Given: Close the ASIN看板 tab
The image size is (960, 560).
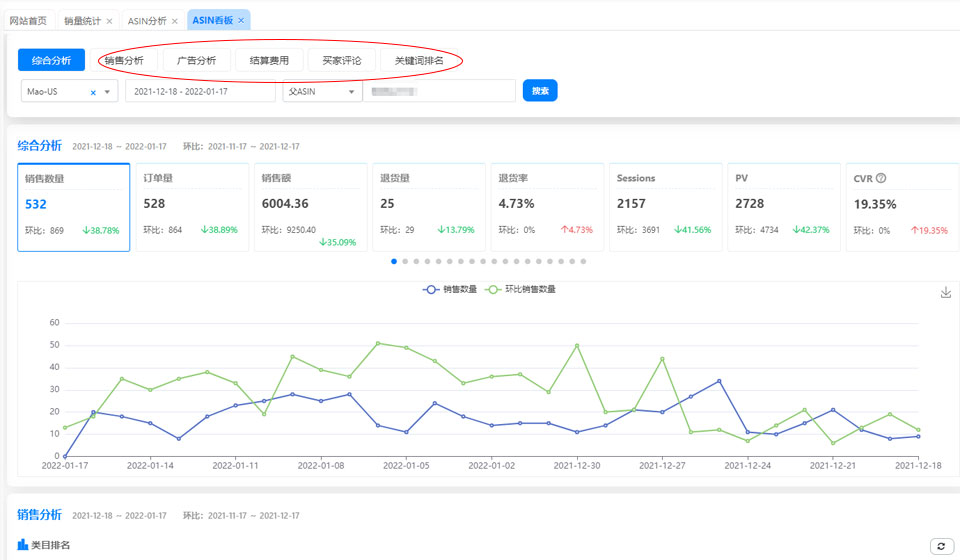Looking at the screenshot, I should point(241,20).
